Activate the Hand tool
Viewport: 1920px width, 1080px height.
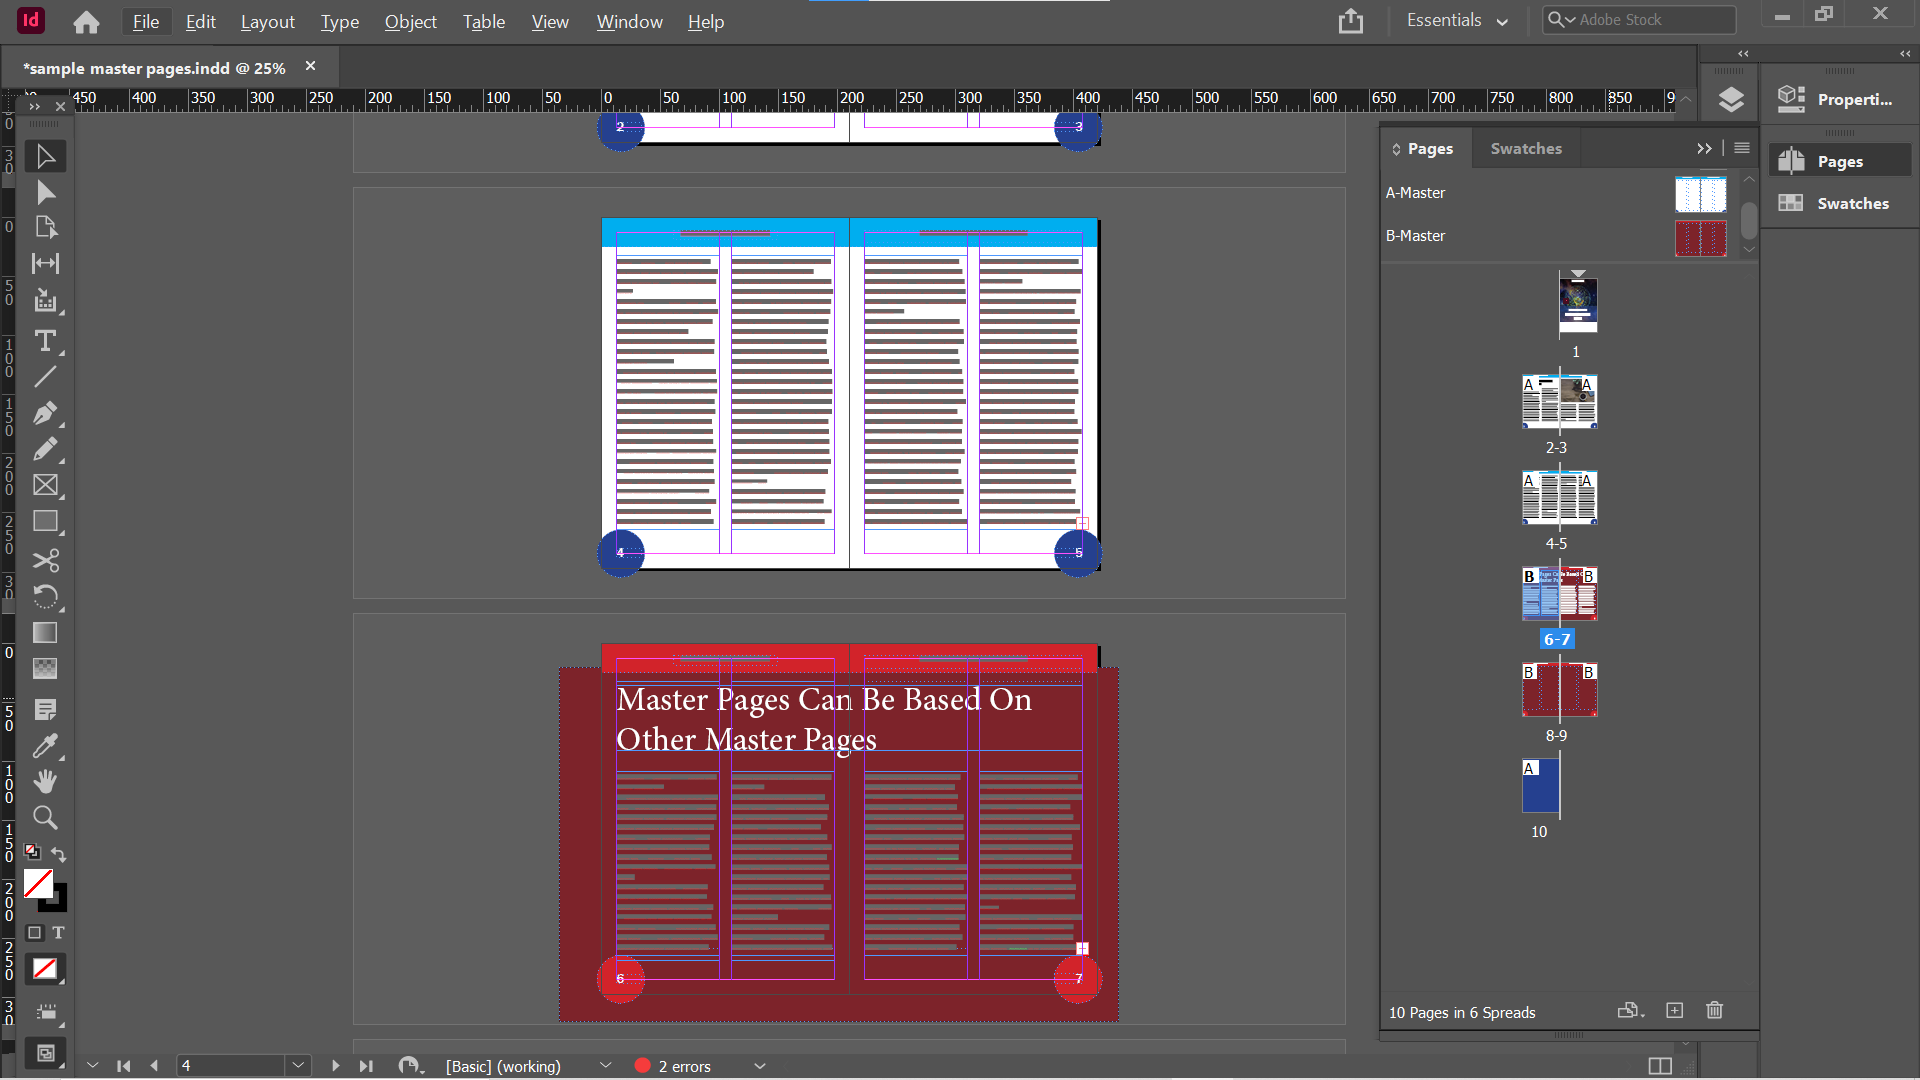(45, 781)
